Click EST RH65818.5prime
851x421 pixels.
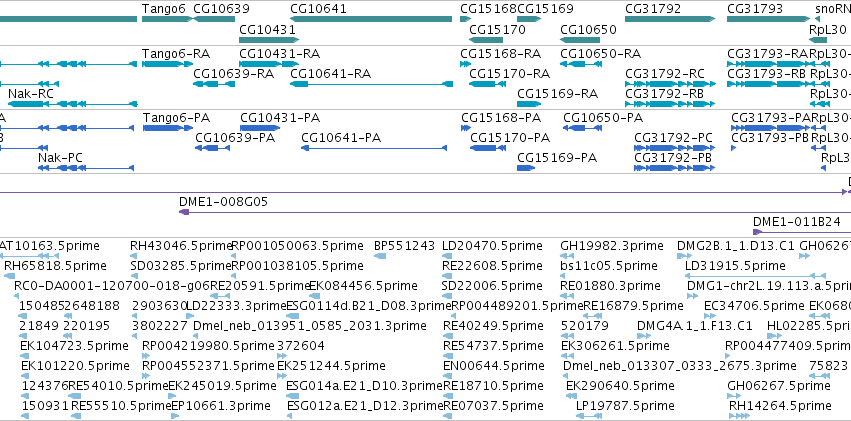[55, 266]
